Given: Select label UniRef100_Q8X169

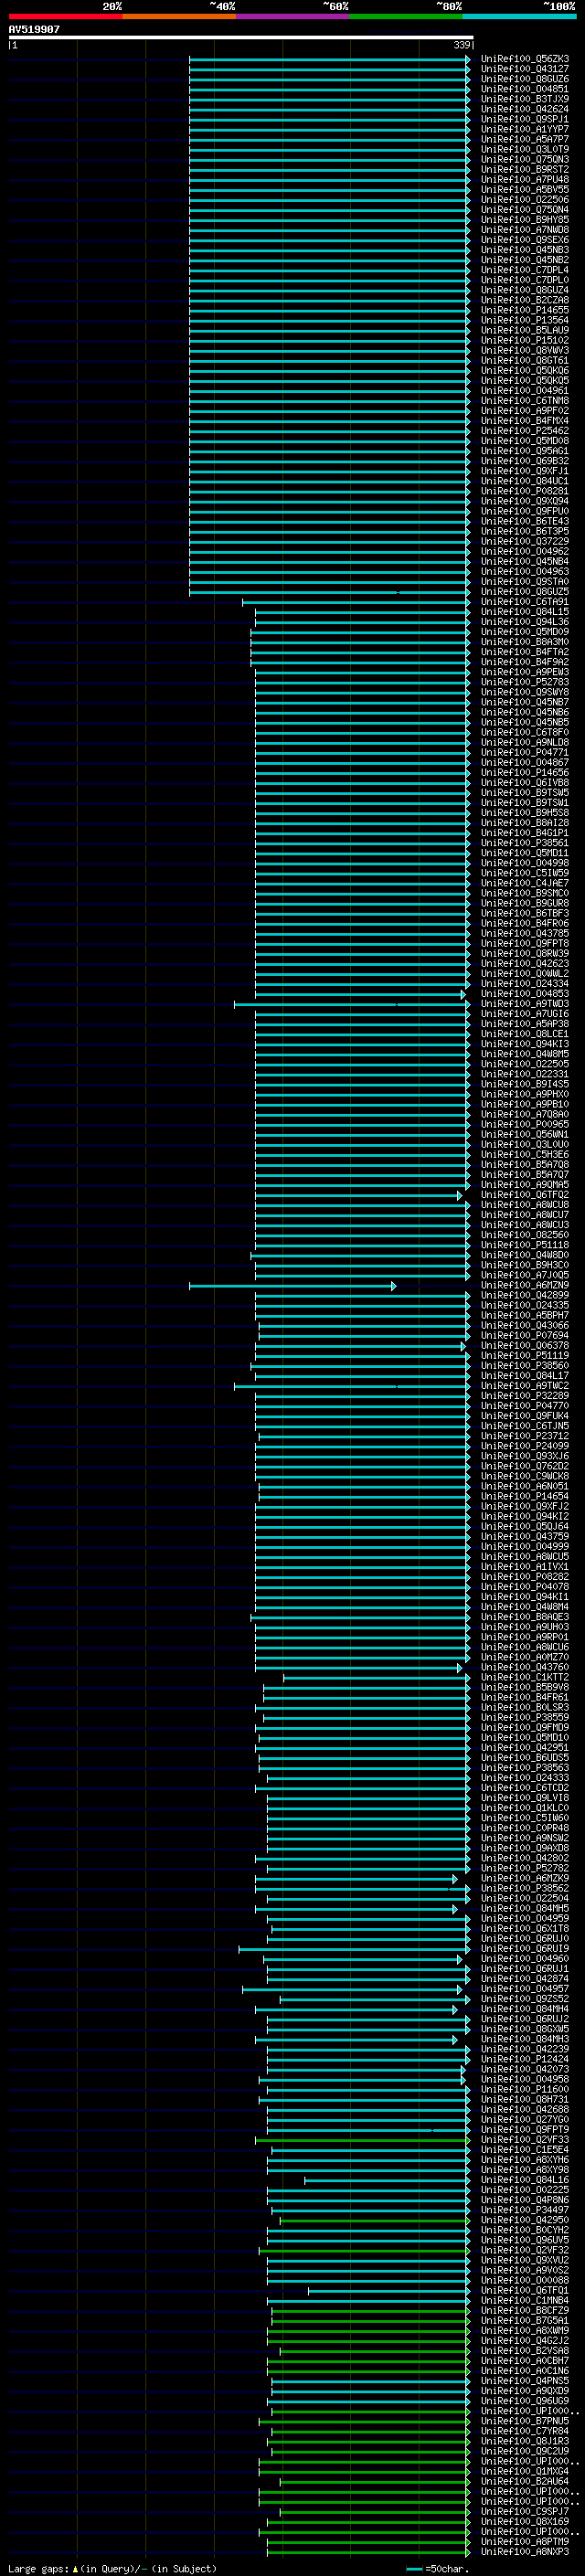Looking at the screenshot, I should point(525,2521).
